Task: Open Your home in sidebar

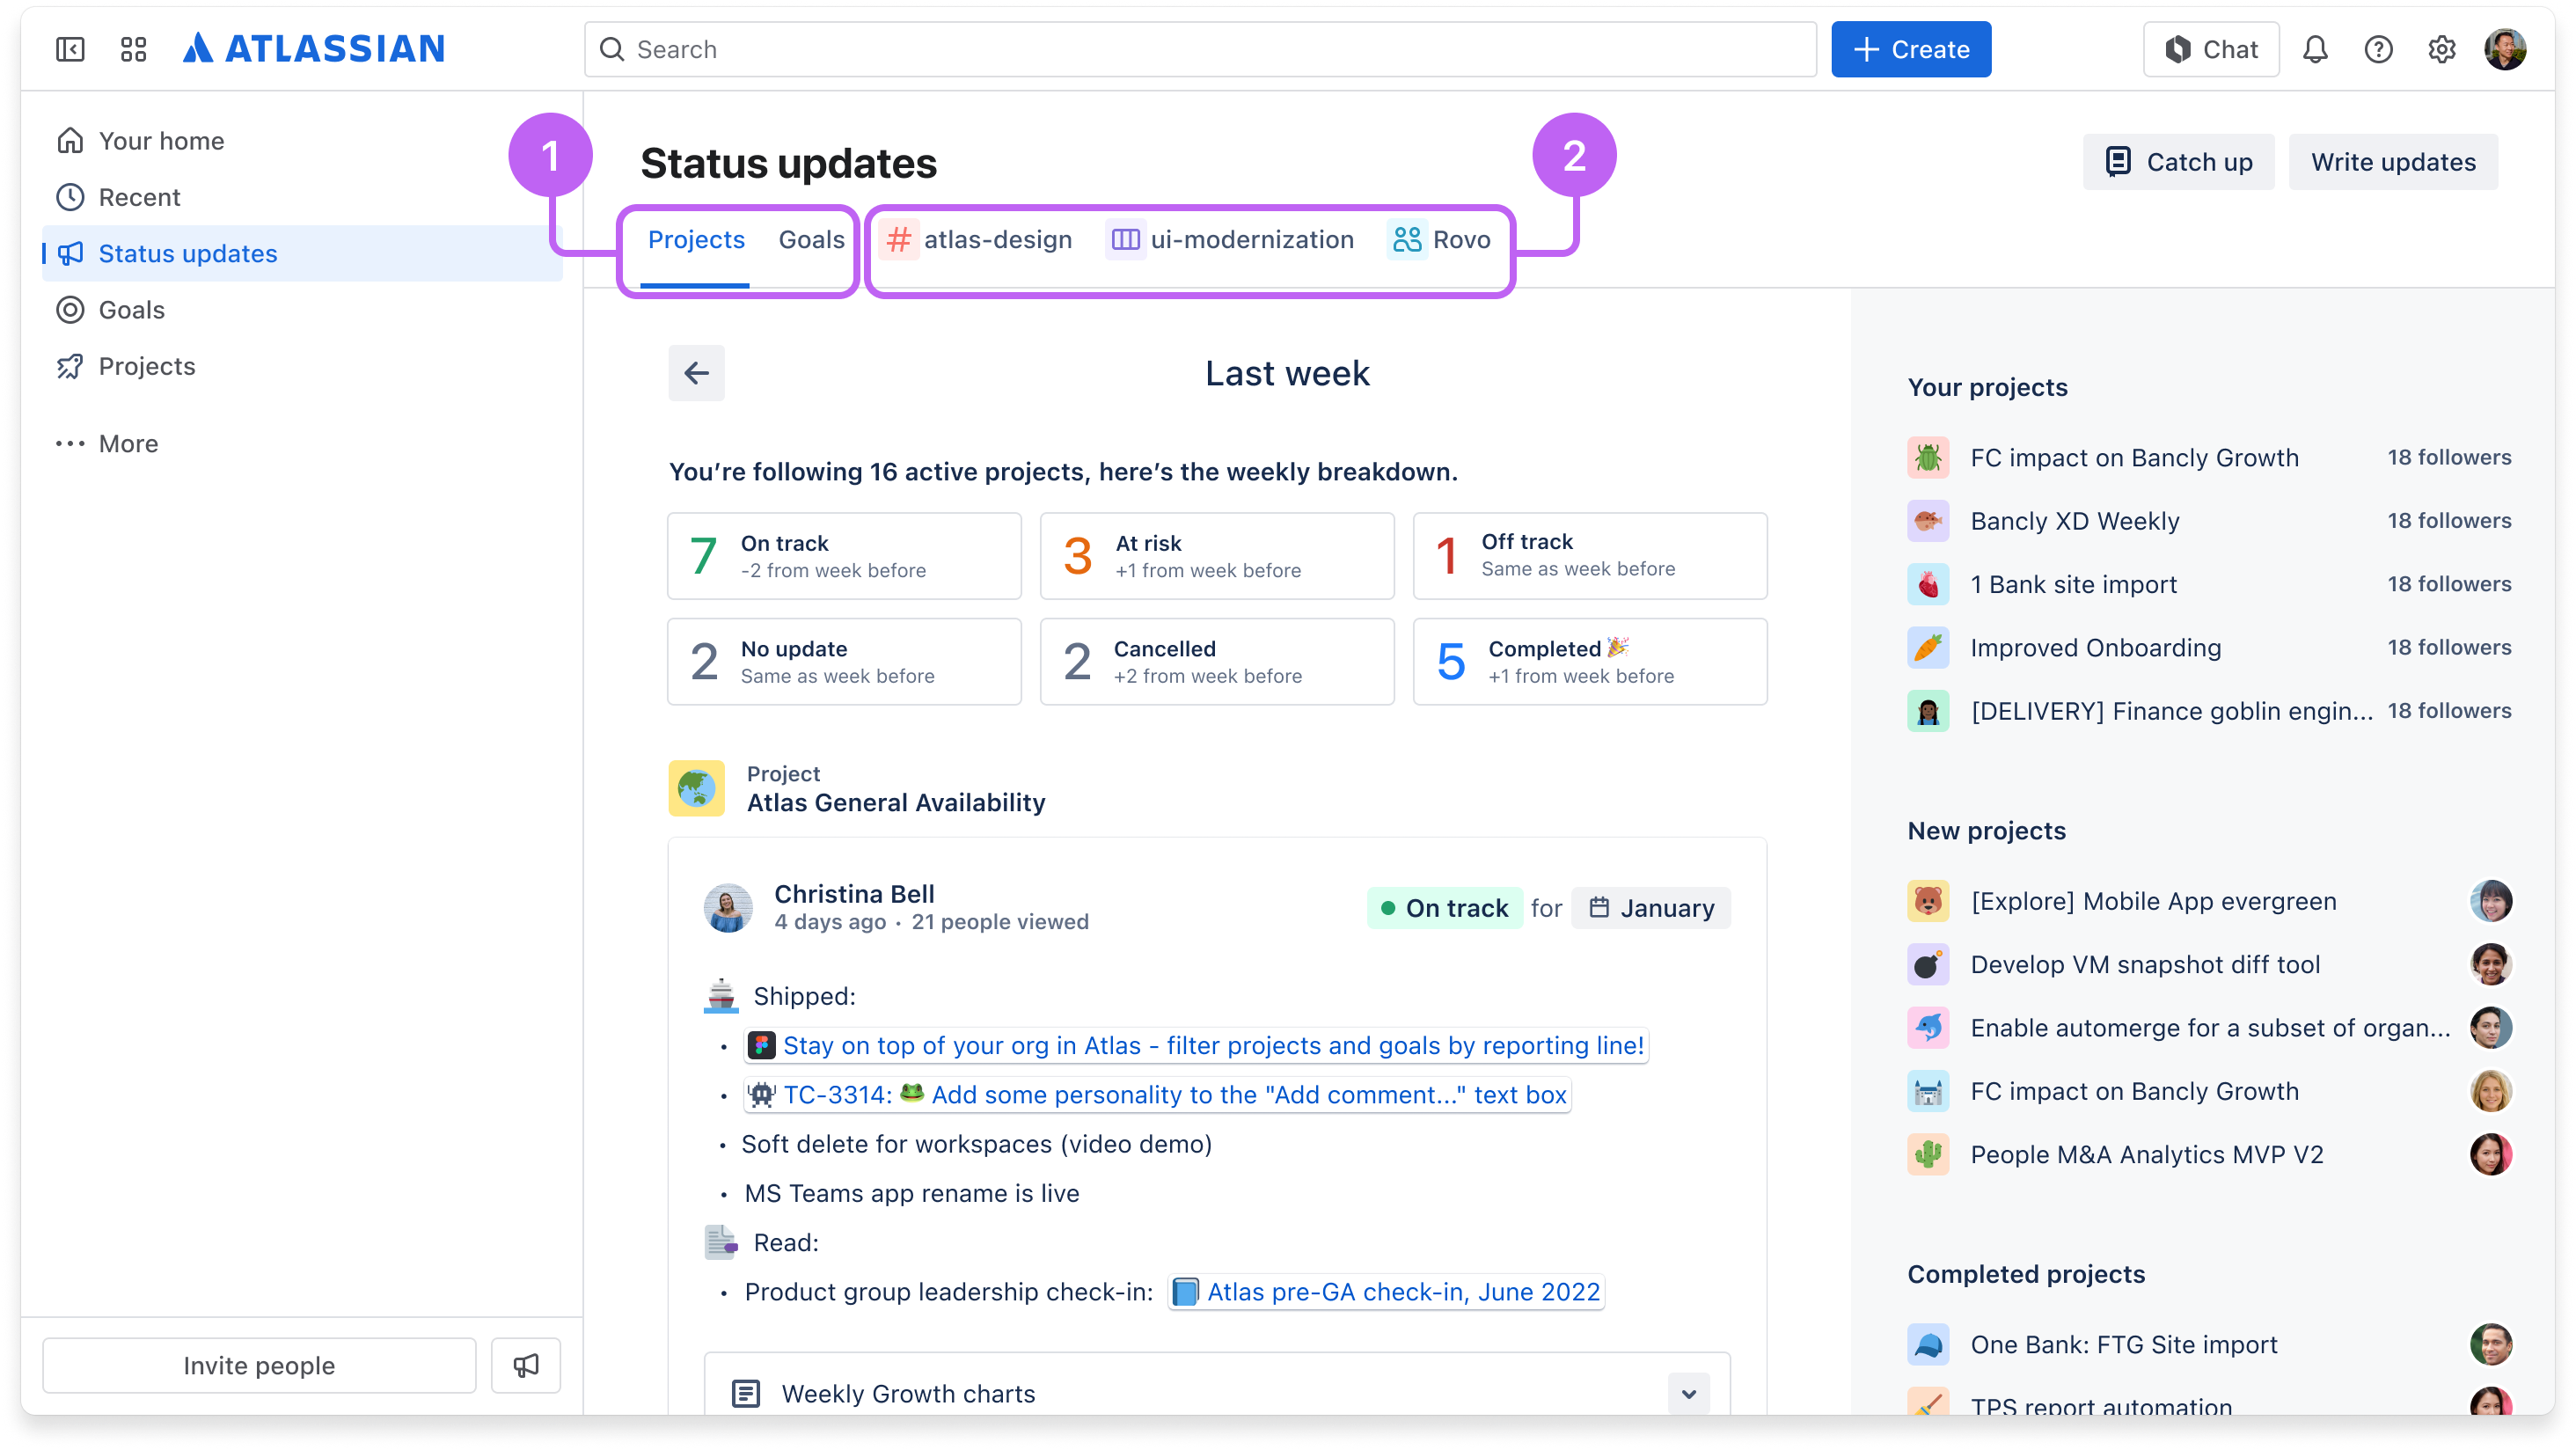Action: 302,141
